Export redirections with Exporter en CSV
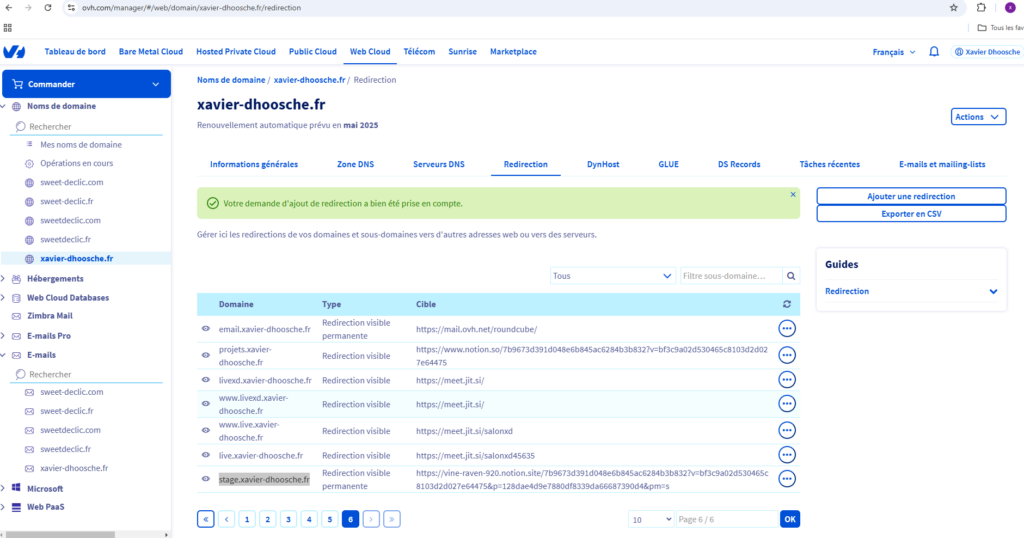Screen dimensions: 1024x538 (x=910, y=214)
